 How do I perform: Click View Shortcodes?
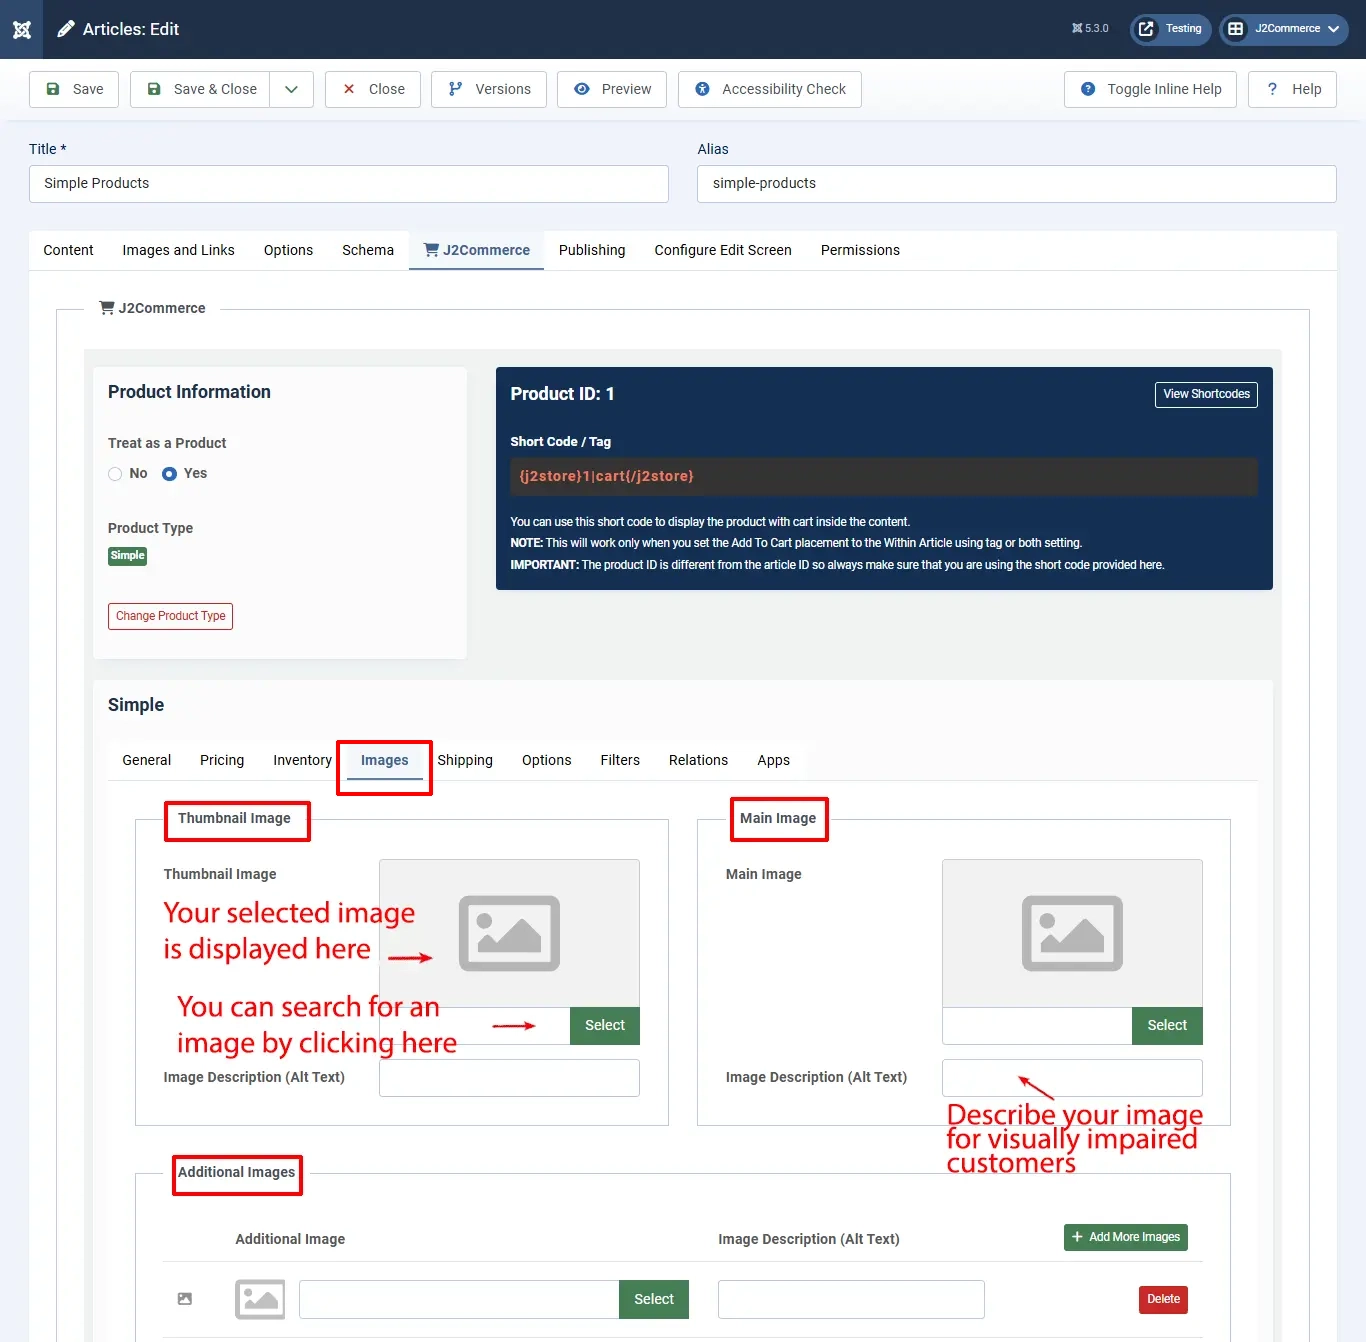click(1206, 394)
